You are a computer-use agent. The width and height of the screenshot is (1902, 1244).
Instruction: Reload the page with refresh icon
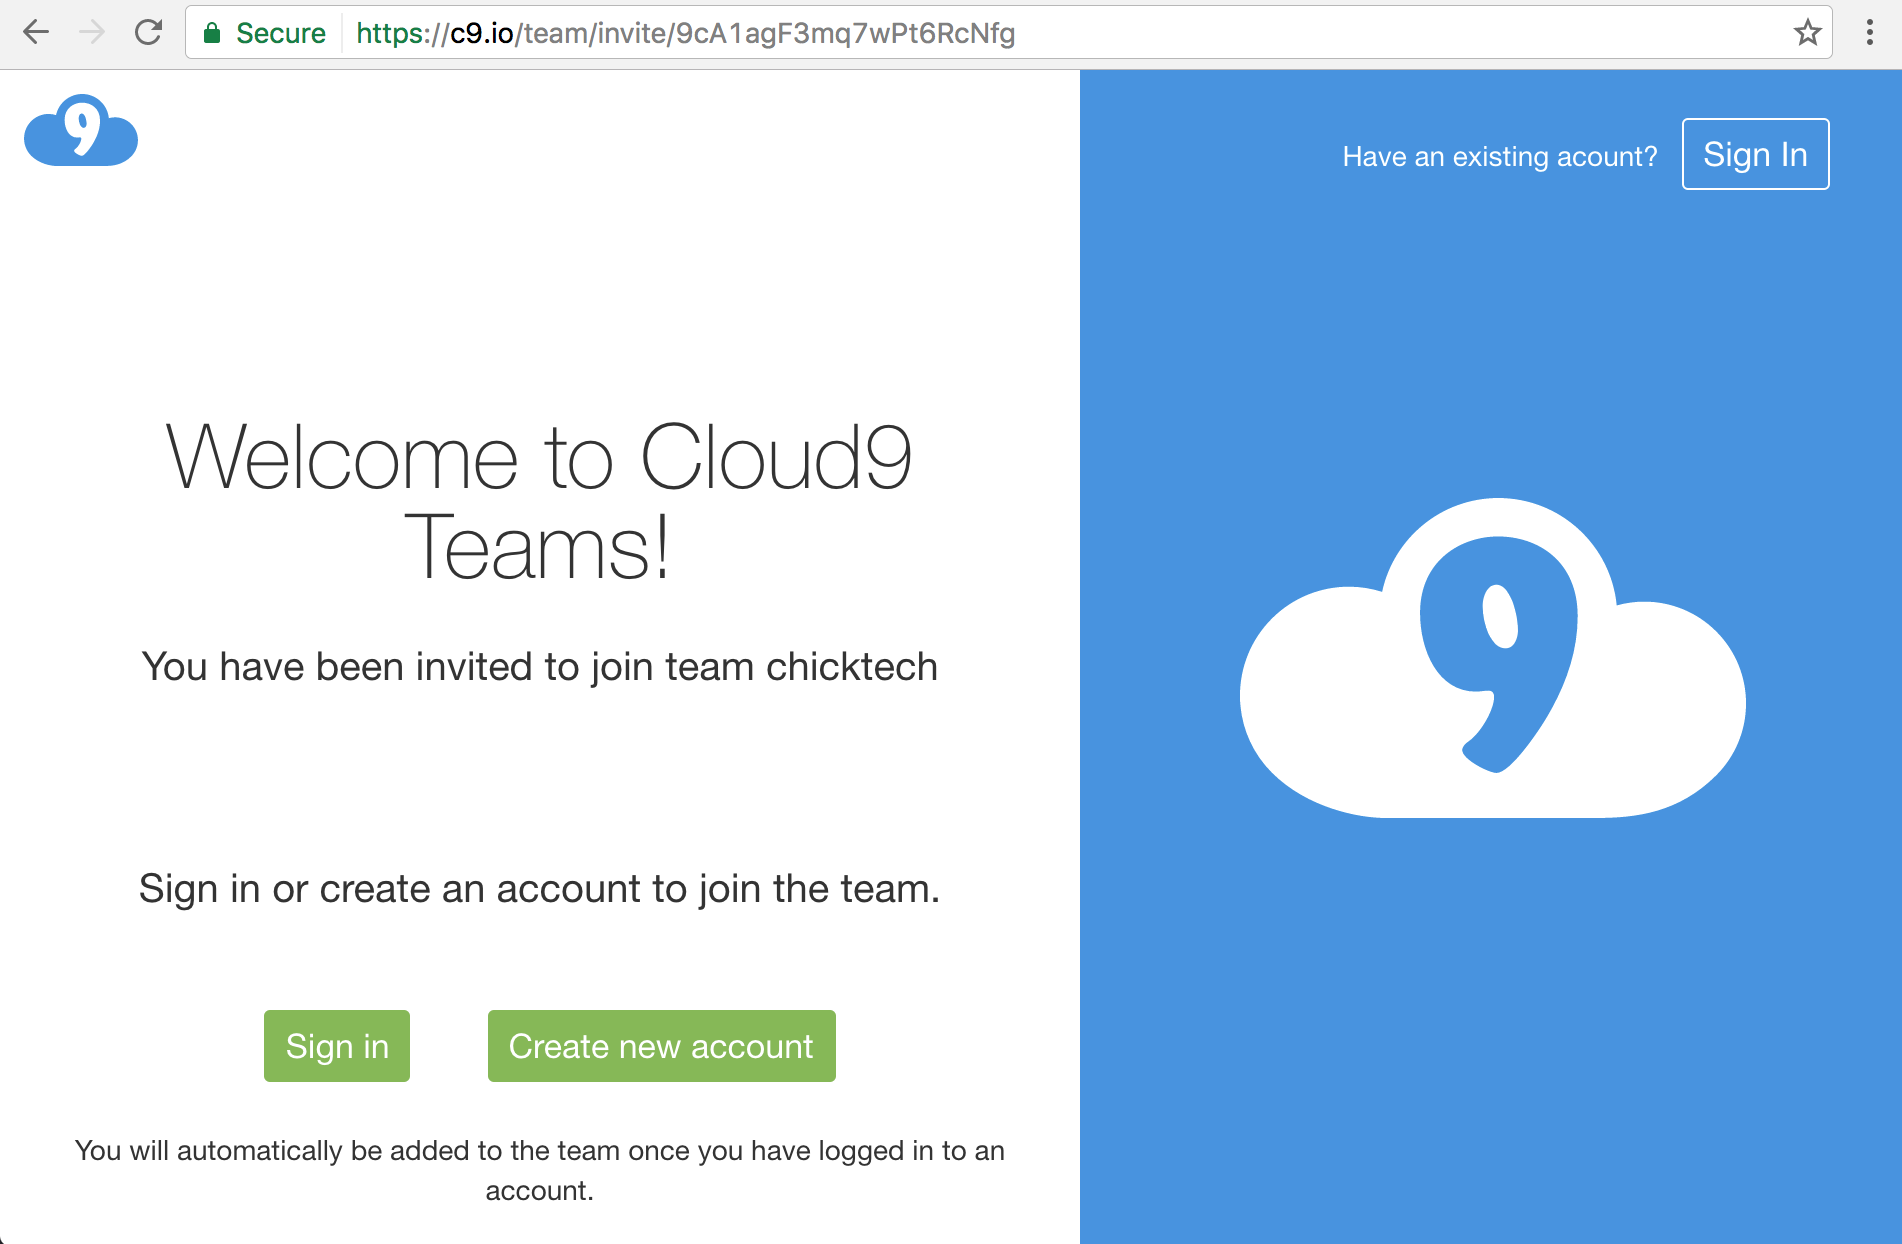click(148, 33)
